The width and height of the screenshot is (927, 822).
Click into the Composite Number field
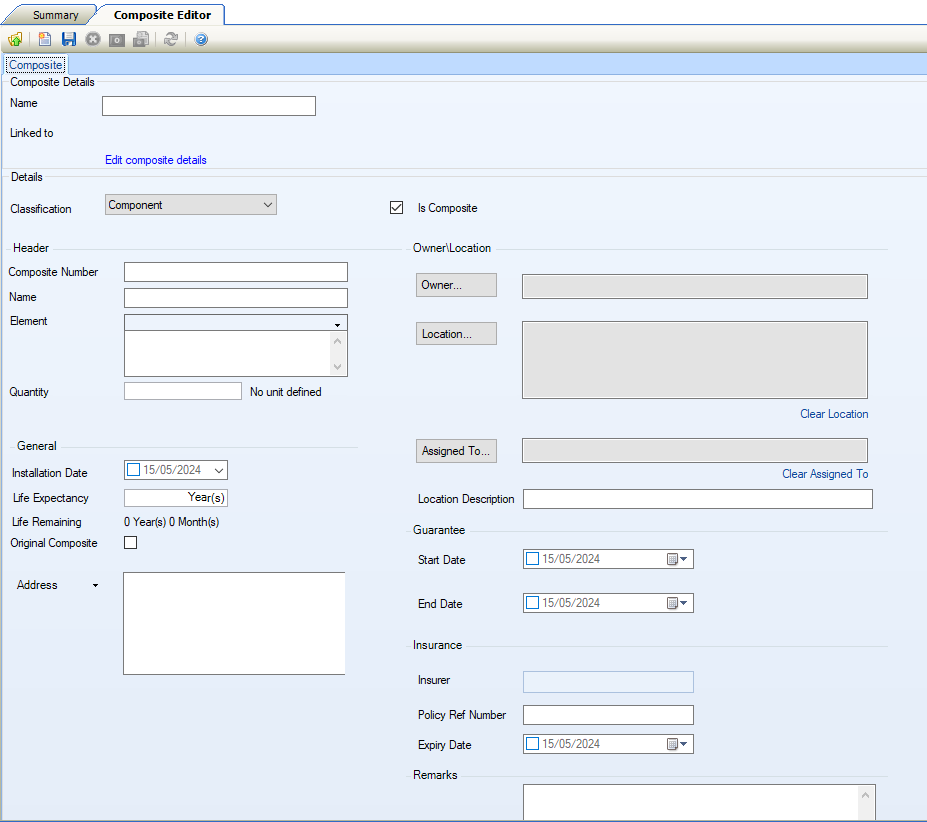click(x=236, y=272)
